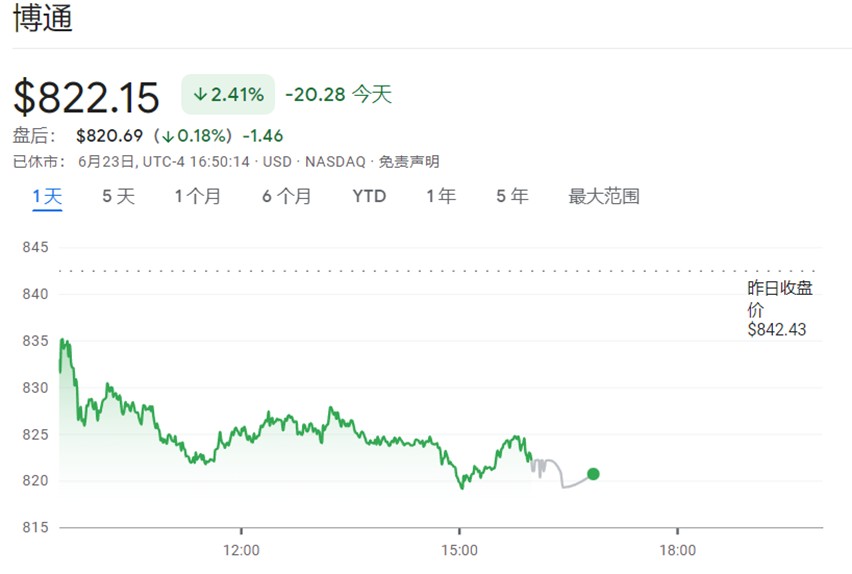
Task: Click the down arrow in the percent badge
Action: pyautogui.click(x=200, y=95)
